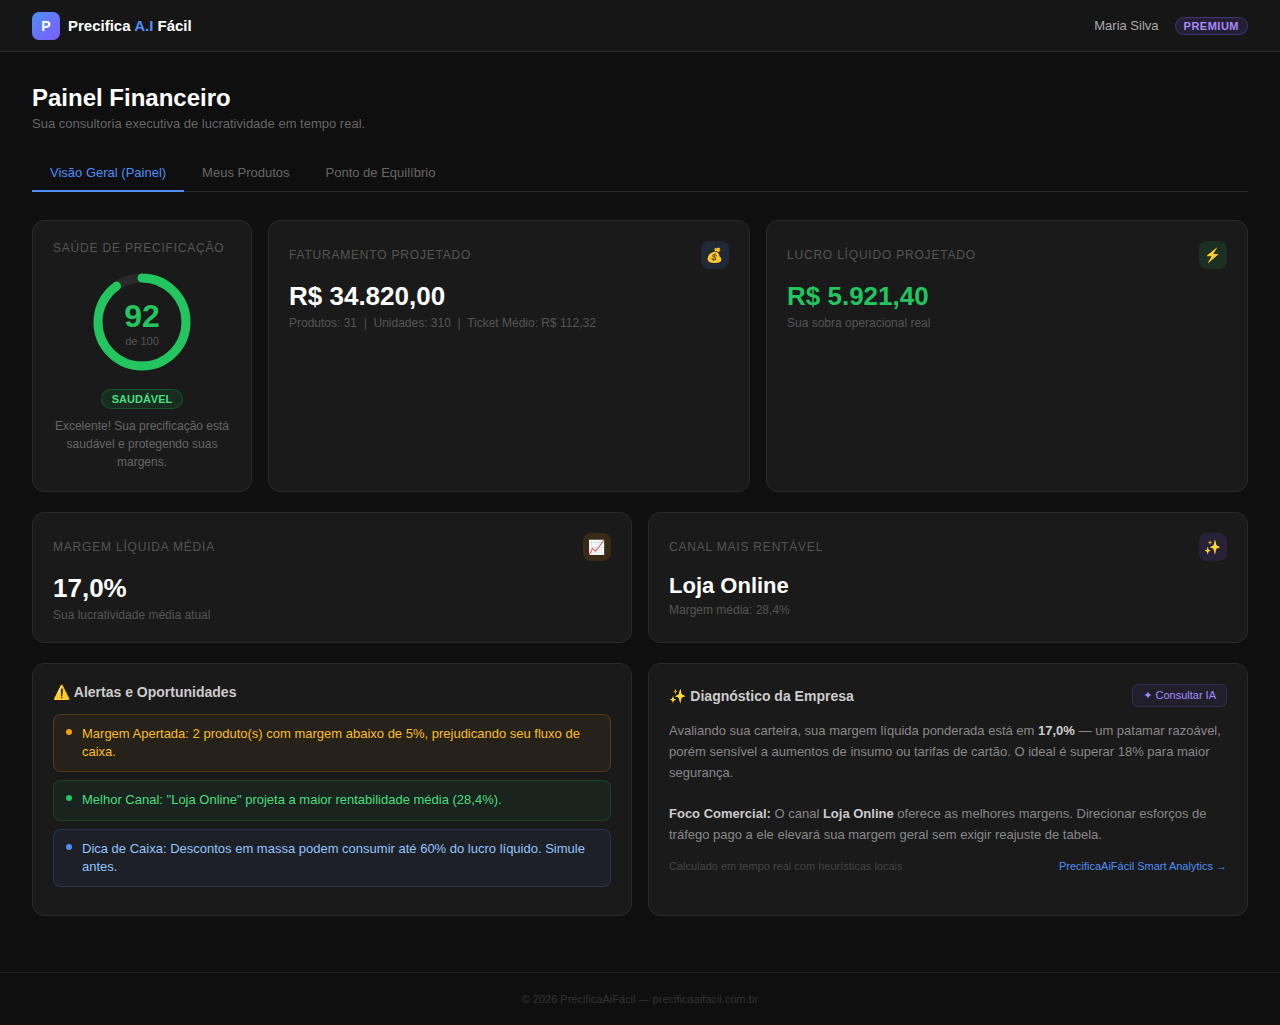
Task: Click the money bag icon on Faturamento card
Action: pyautogui.click(x=715, y=255)
